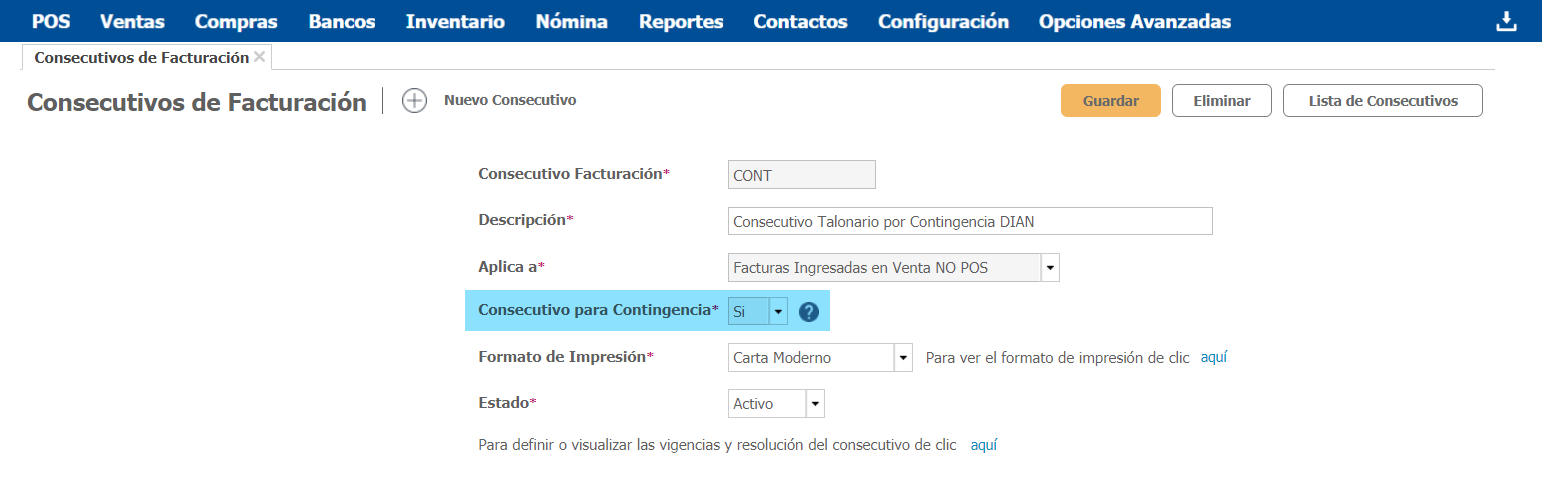
Task: Open the Configuración menu
Action: [x=943, y=22]
